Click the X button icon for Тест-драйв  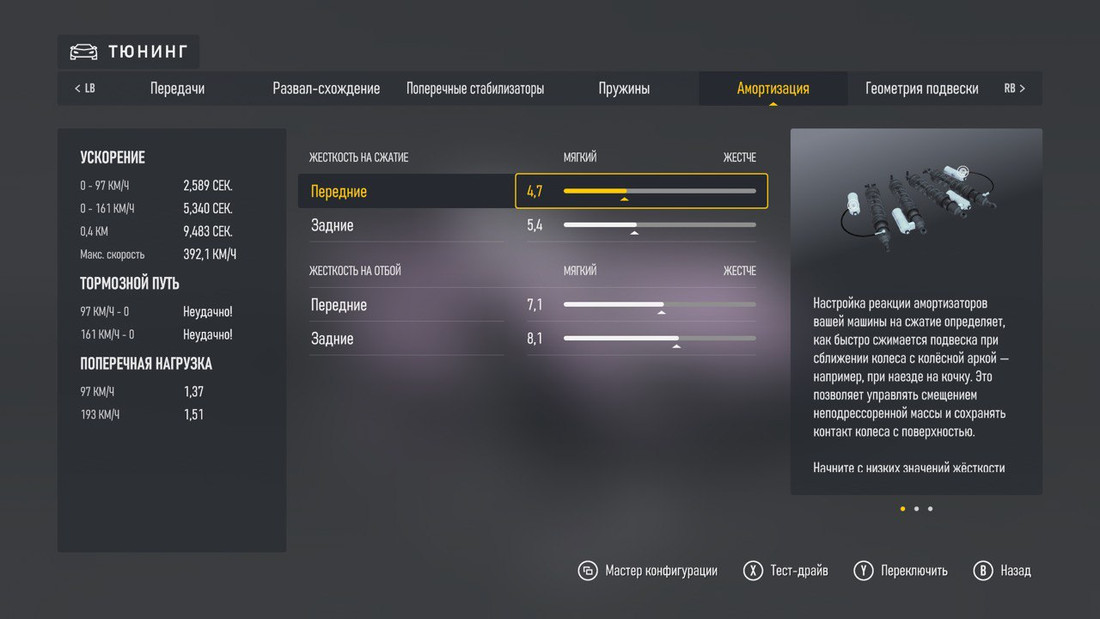click(x=753, y=571)
